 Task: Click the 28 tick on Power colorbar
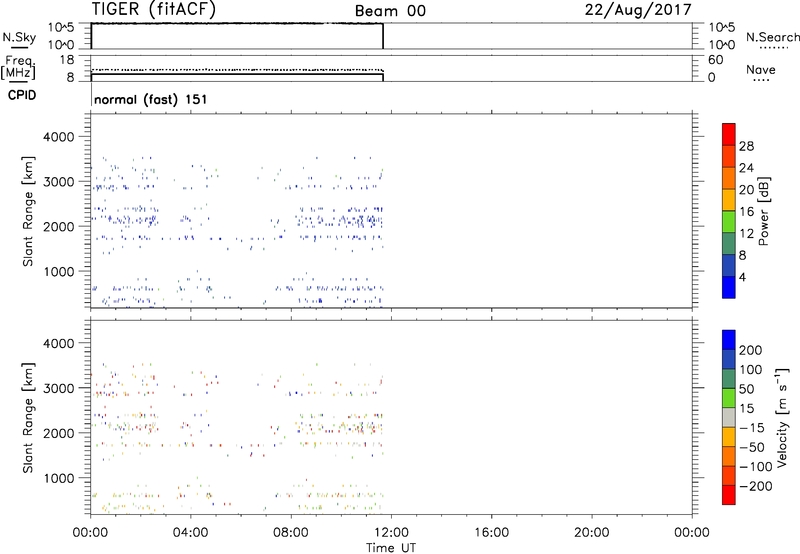(746, 146)
